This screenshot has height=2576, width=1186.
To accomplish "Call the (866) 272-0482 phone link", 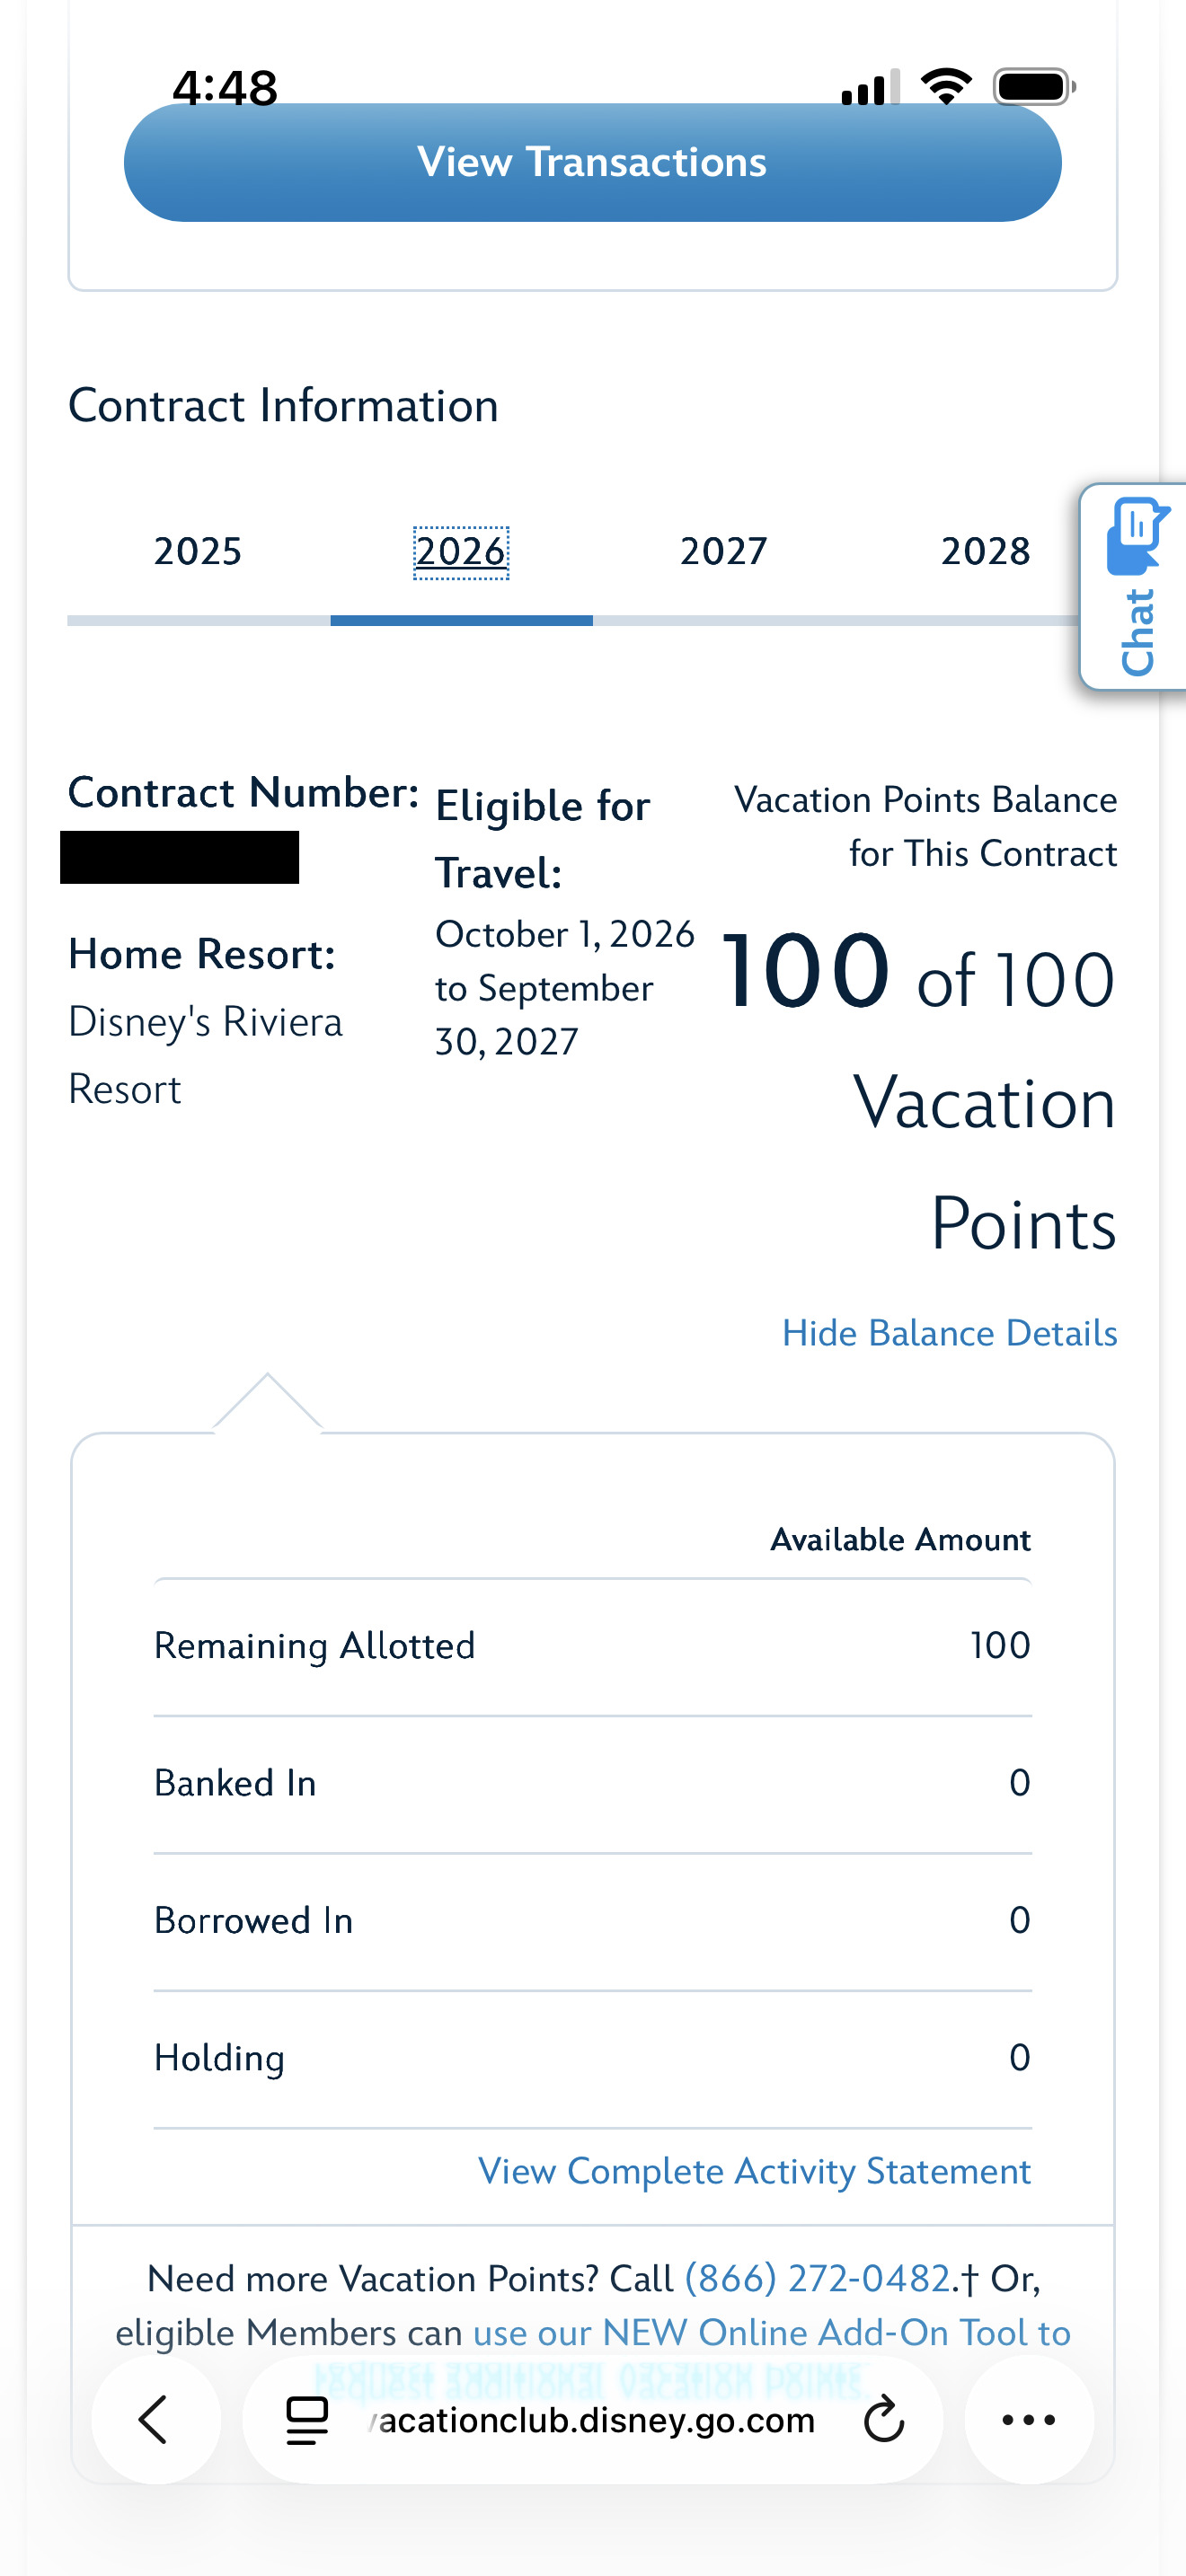I will coord(817,2279).
